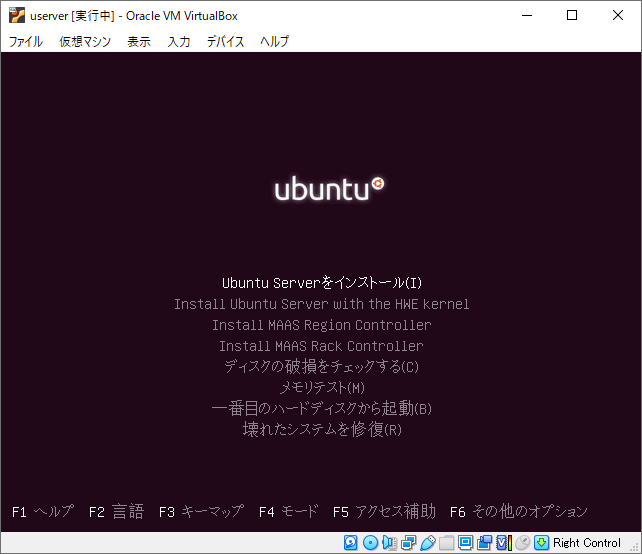Screen dimensions: 642x554
Task: Open the USB devices status icon
Action: tap(427, 542)
